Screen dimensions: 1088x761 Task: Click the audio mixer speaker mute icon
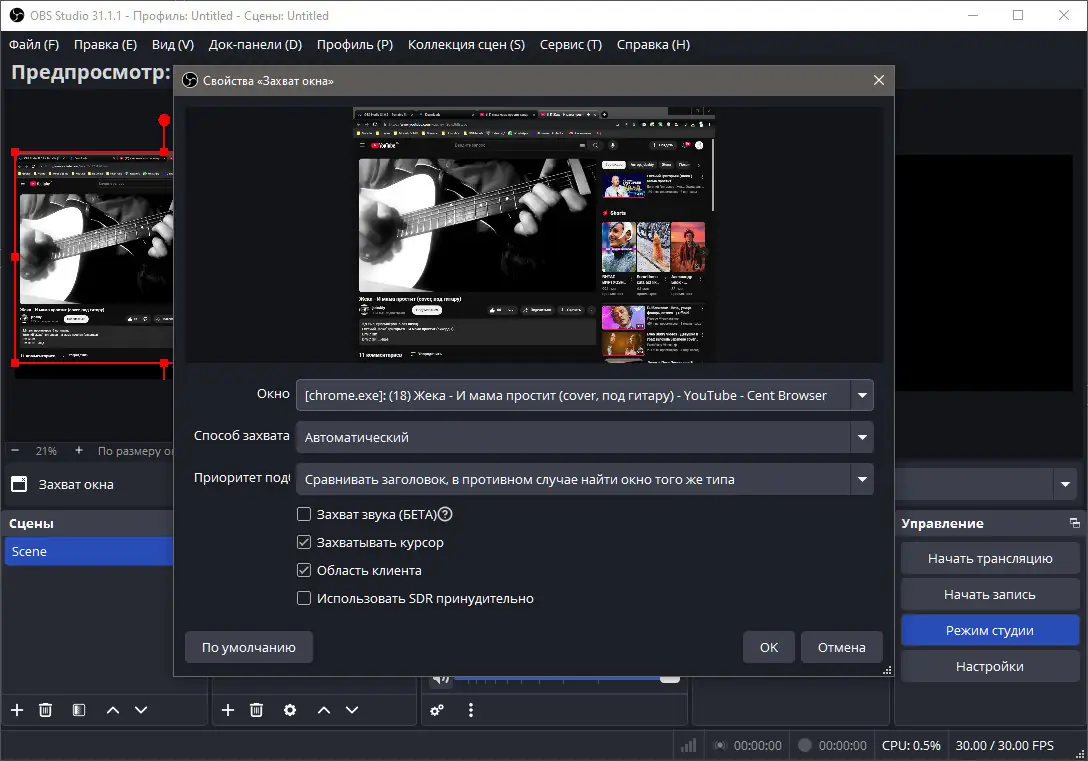pyautogui.click(x=441, y=679)
